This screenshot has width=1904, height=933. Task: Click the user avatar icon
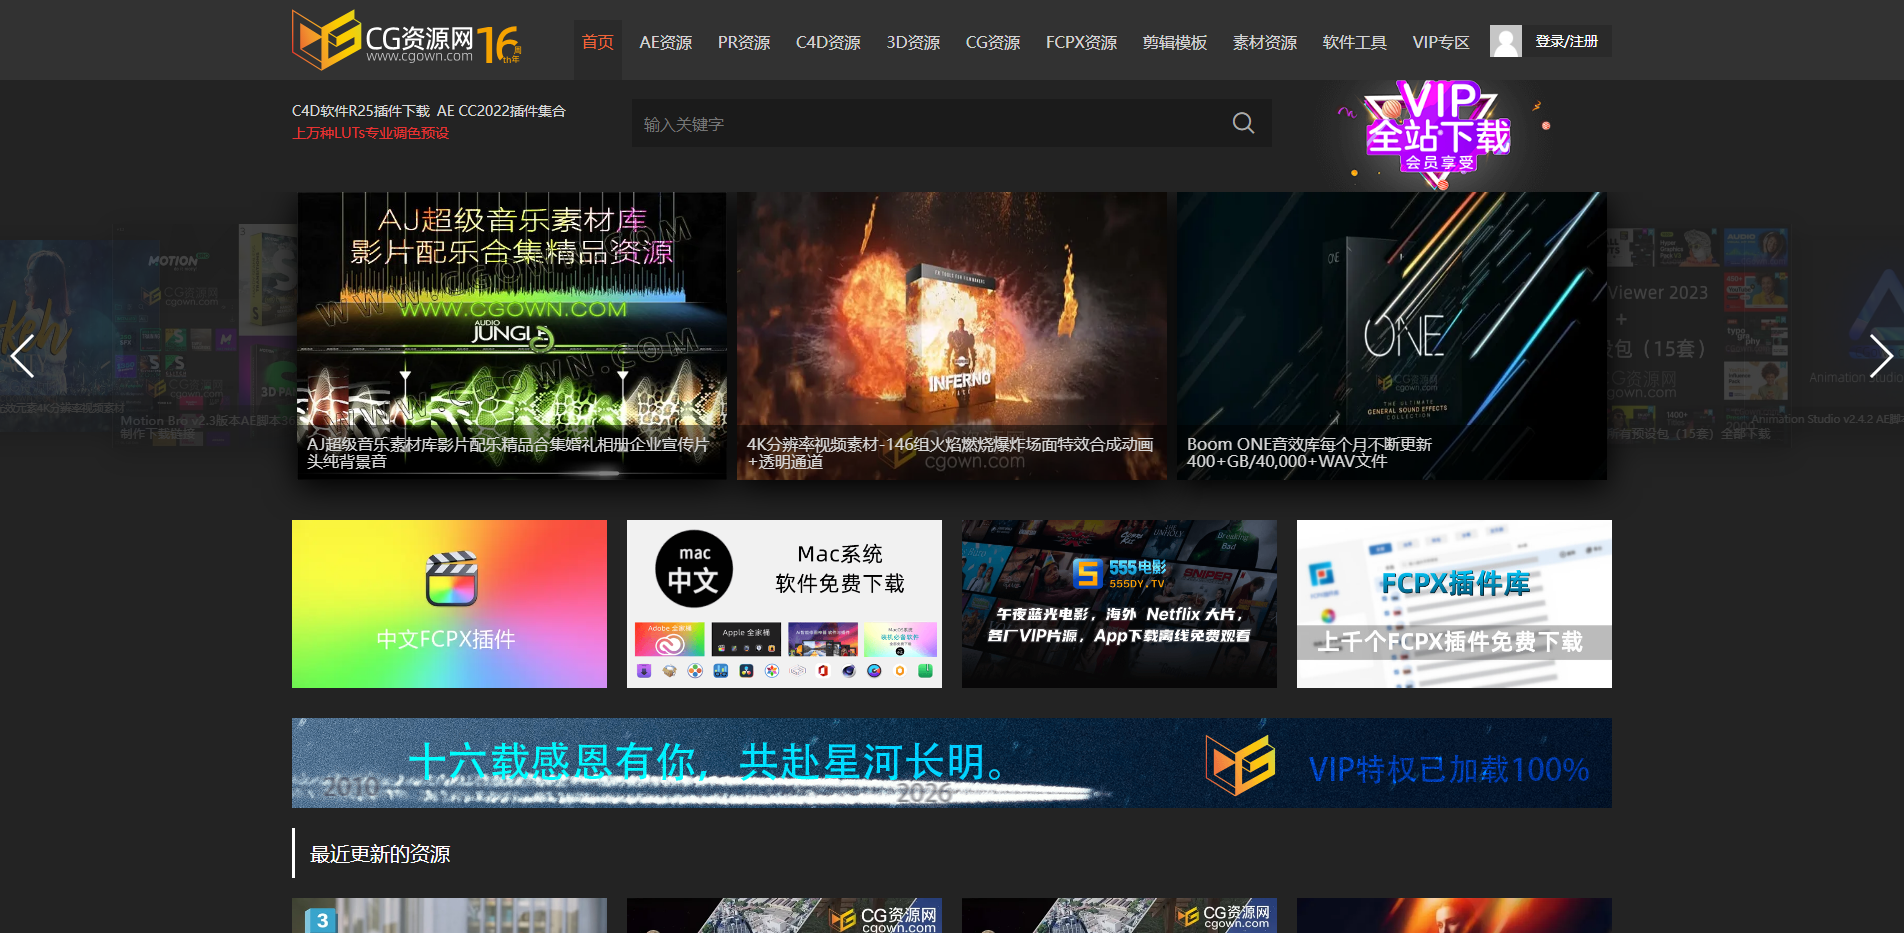point(1505,41)
